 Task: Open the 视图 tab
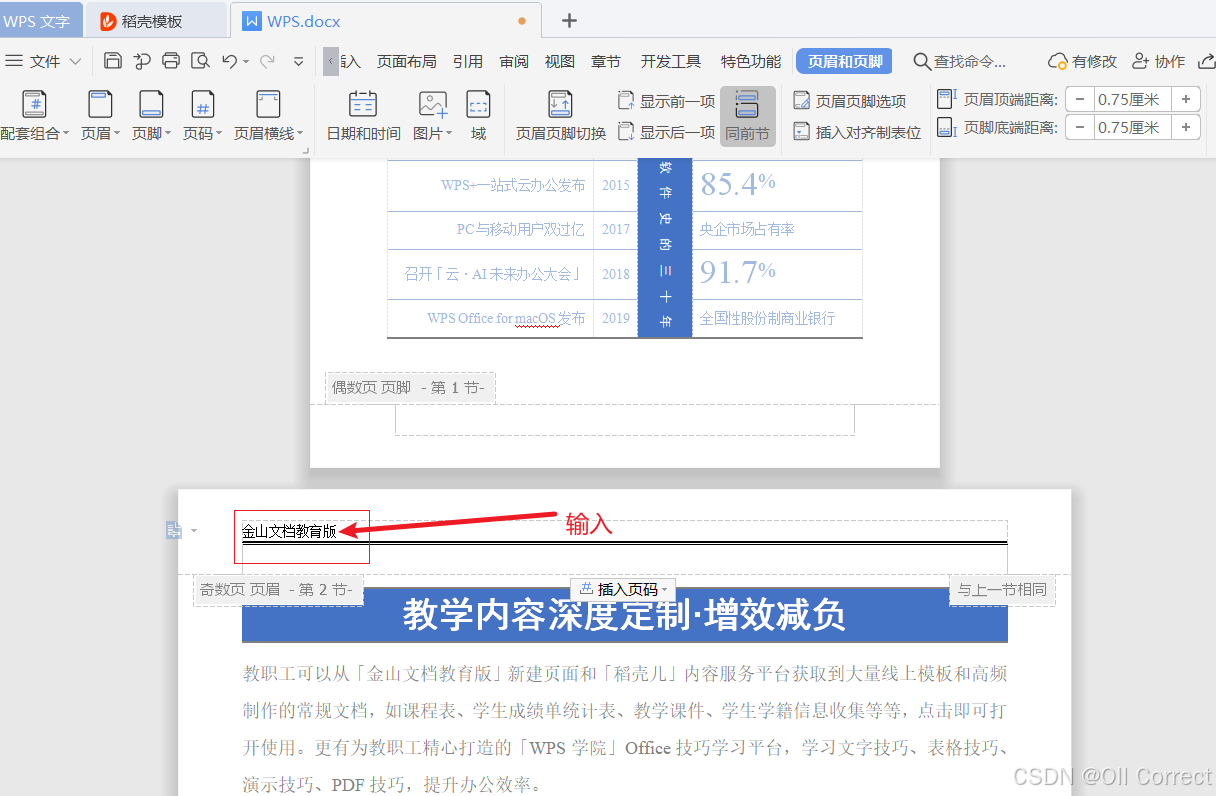tap(560, 61)
